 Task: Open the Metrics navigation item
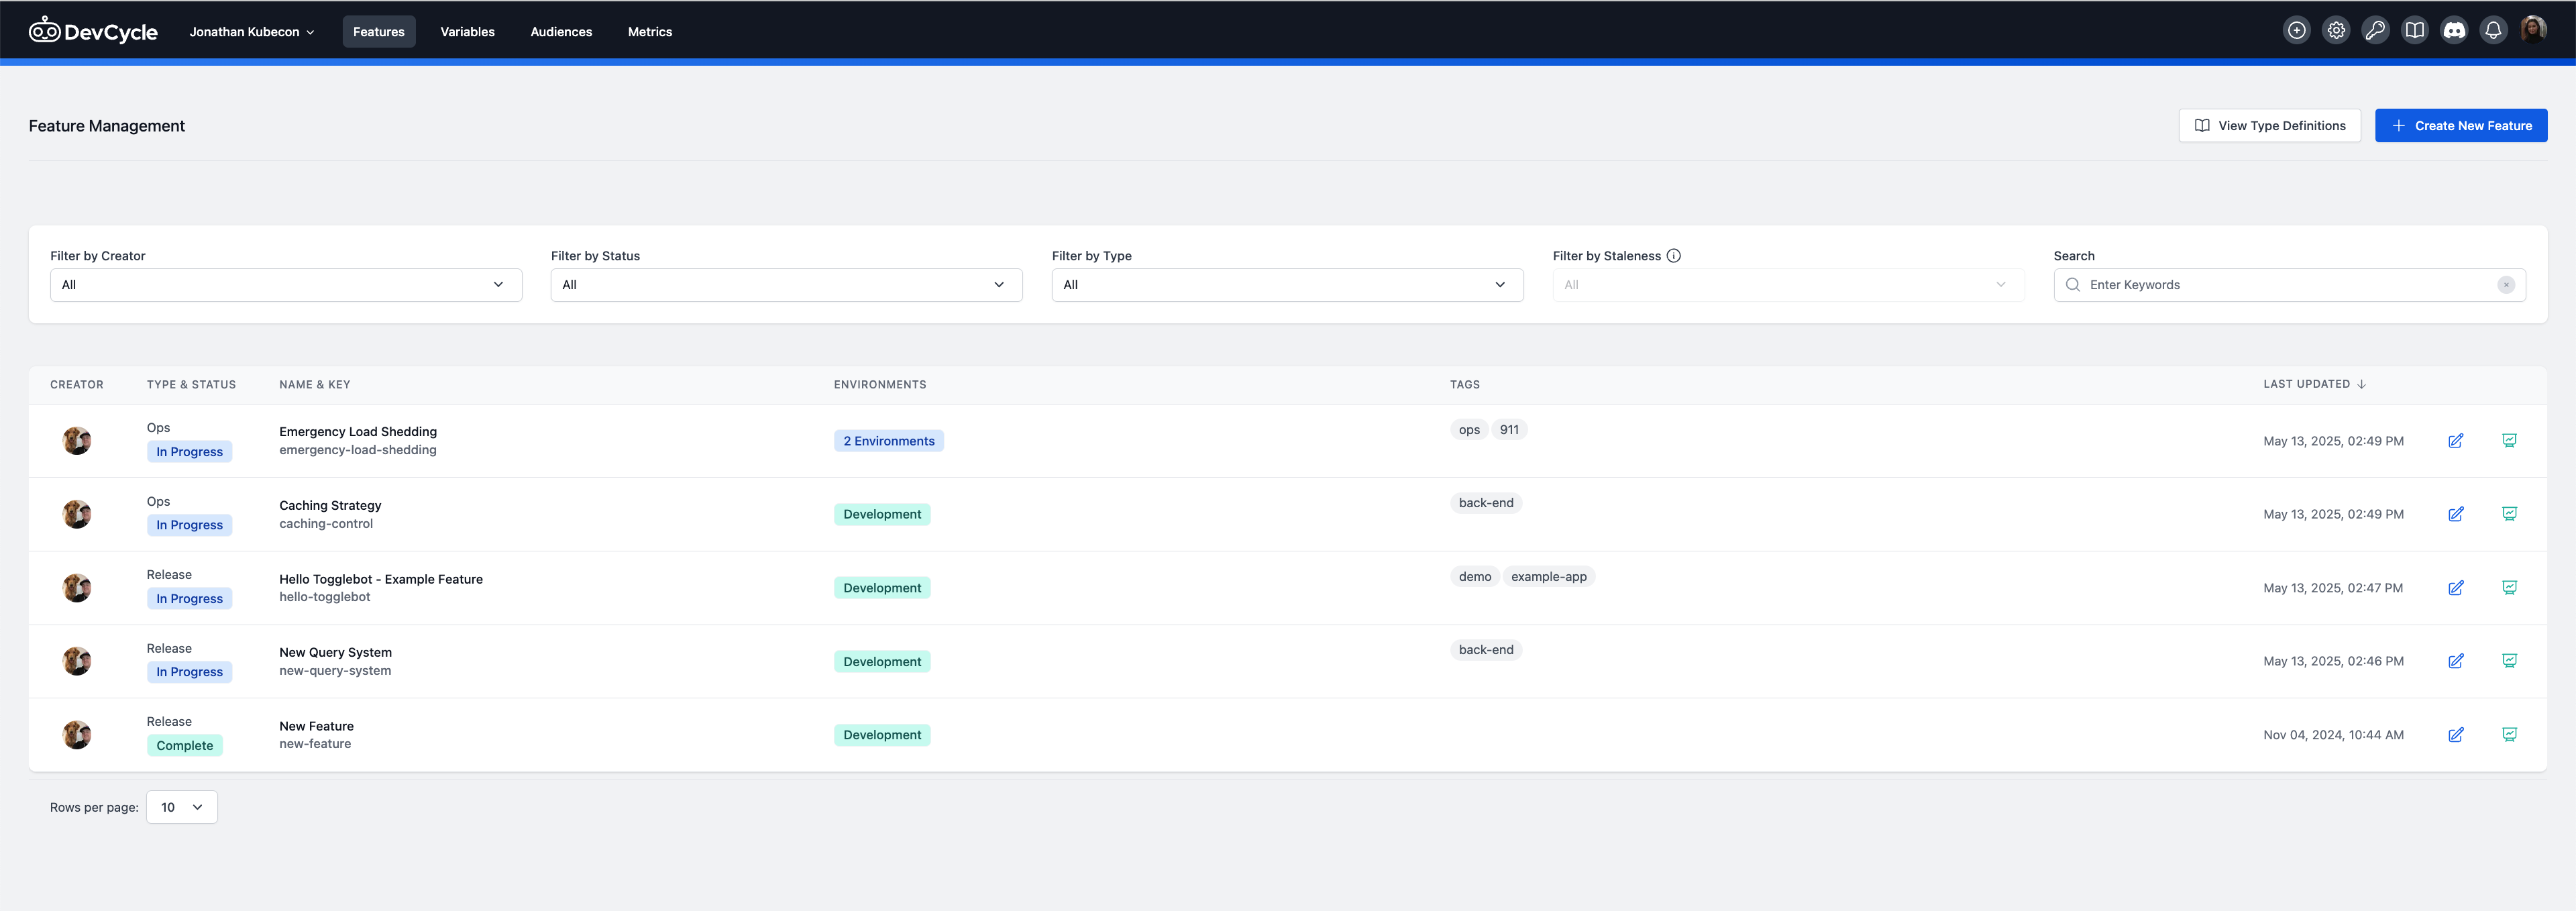point(650,31)
